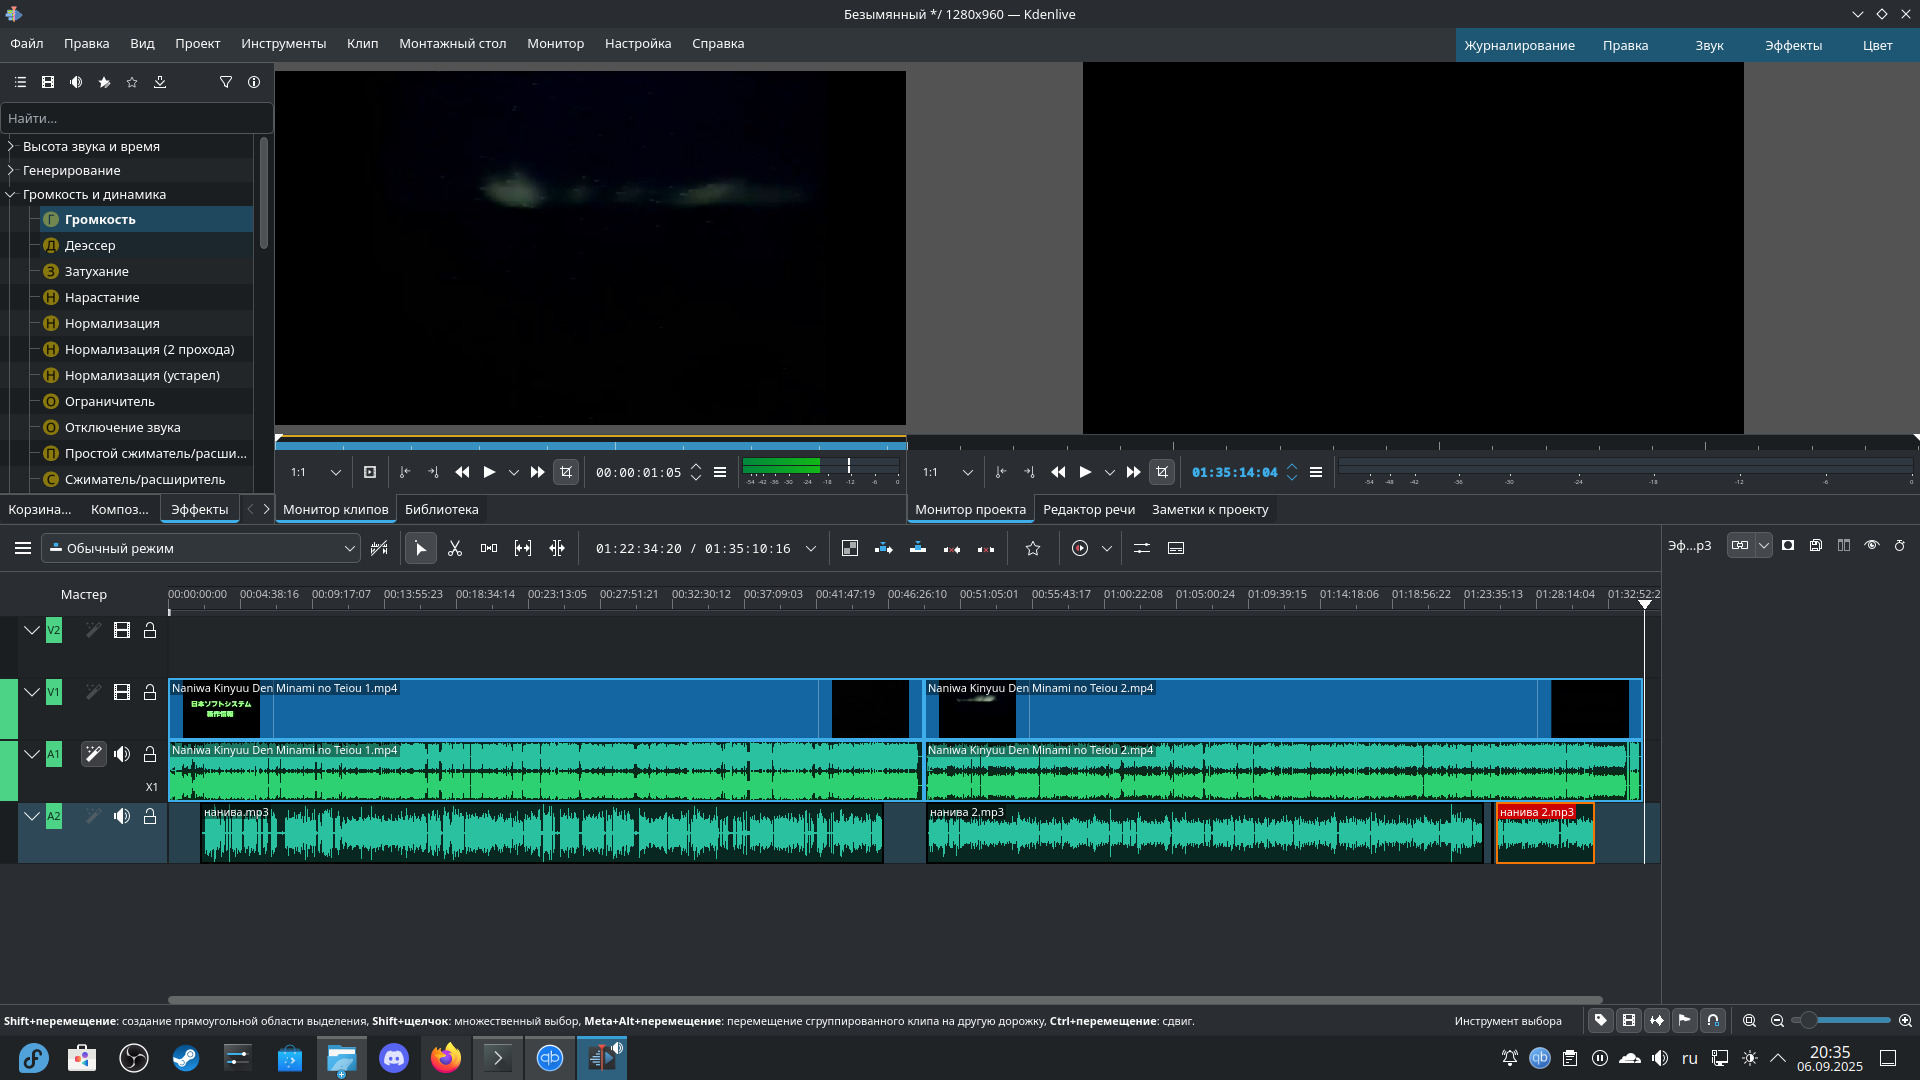Screen dimensions: 1920x1080
Task: Click the Zoom in timeline icon
Action: coord(1905,1021)
